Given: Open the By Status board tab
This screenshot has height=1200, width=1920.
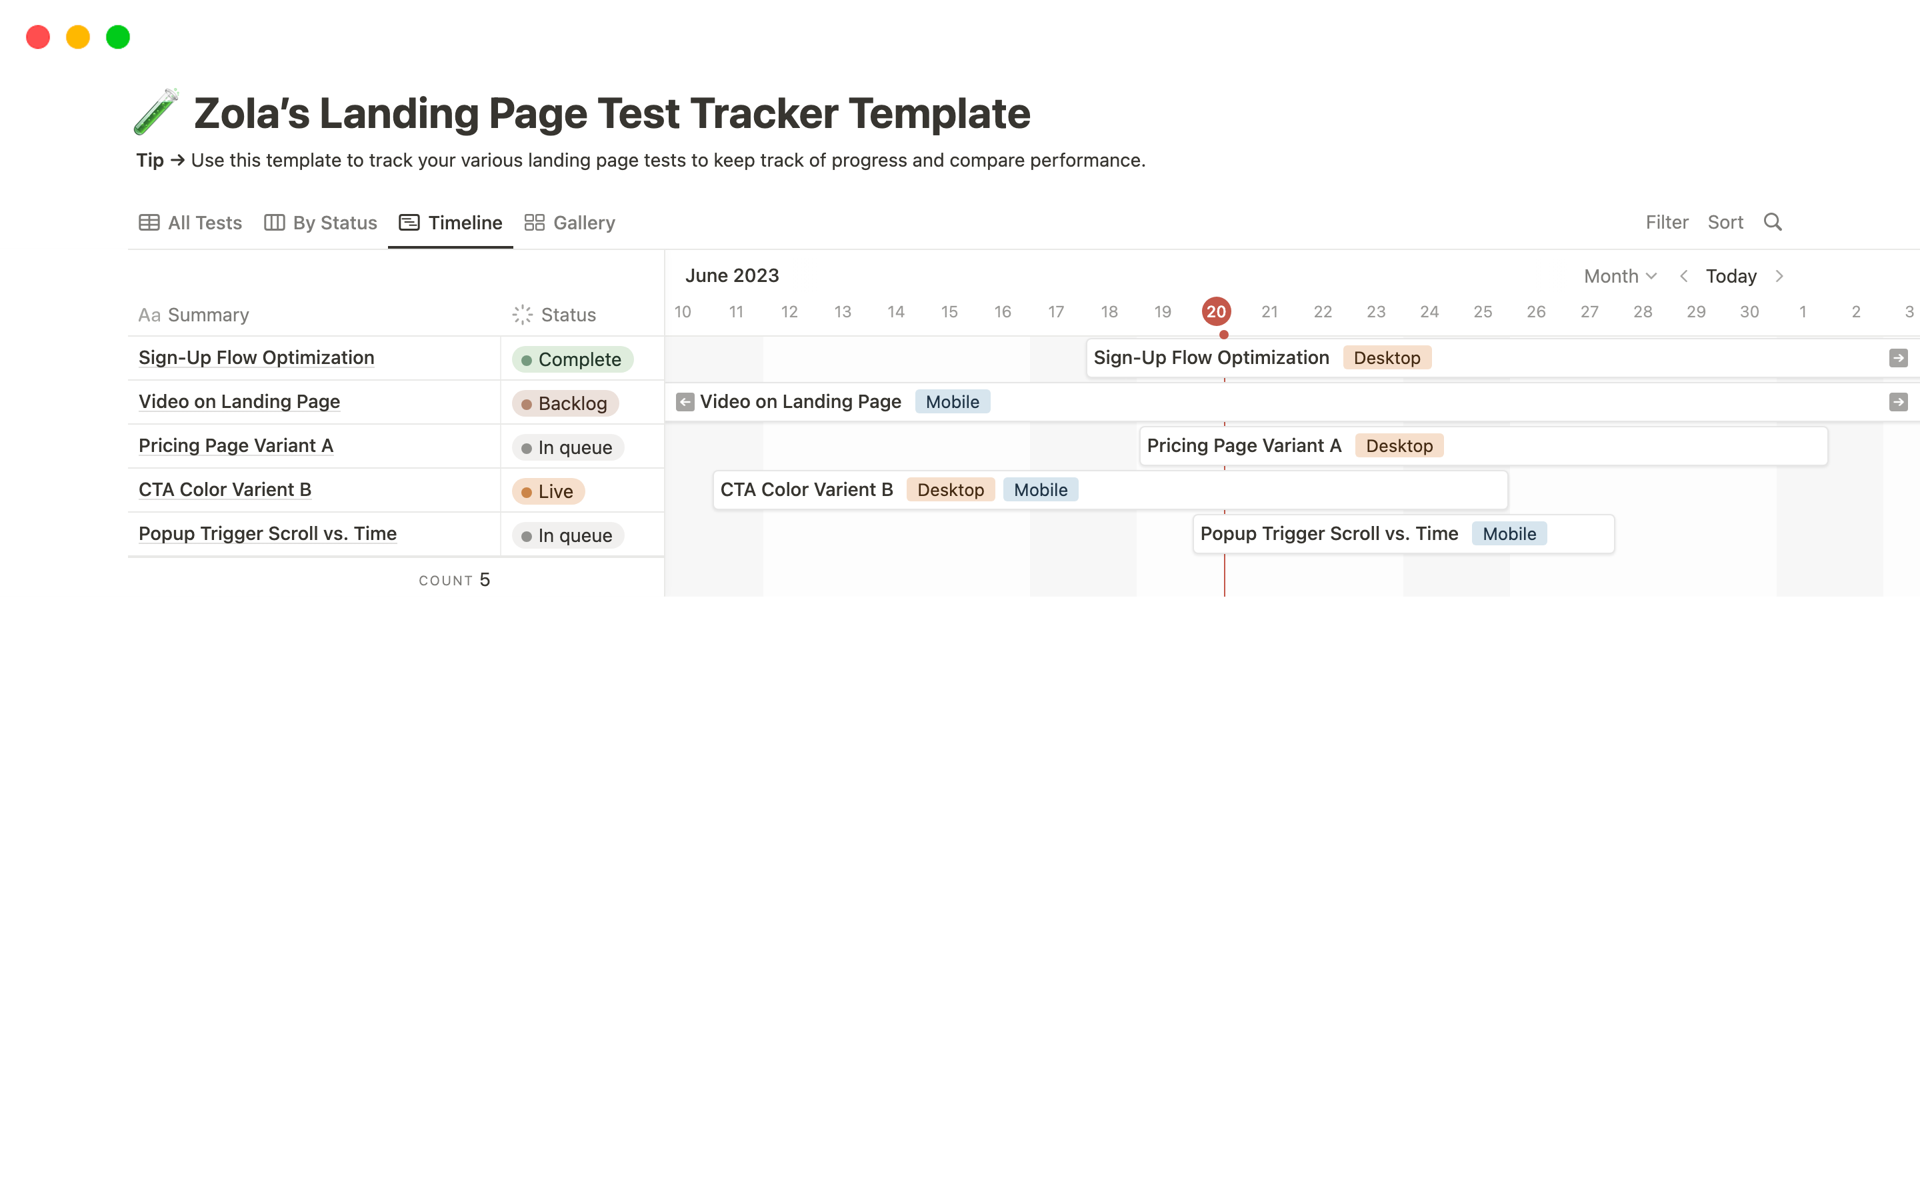Looking at the screenshot, I should pos(321,223).
